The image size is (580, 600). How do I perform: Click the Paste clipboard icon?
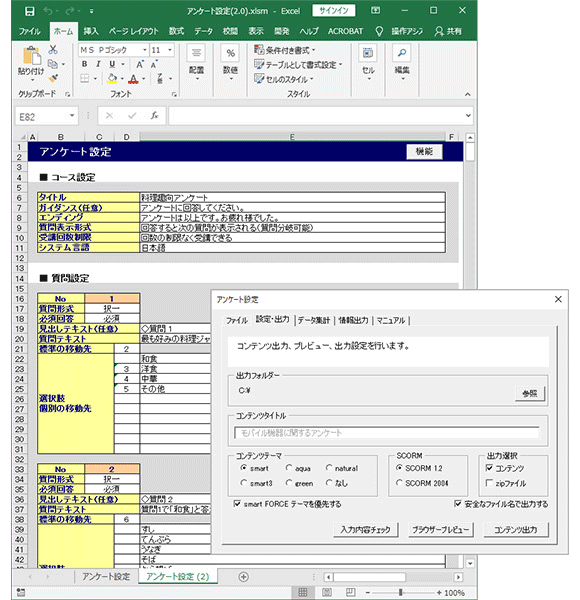pos(31,56)
